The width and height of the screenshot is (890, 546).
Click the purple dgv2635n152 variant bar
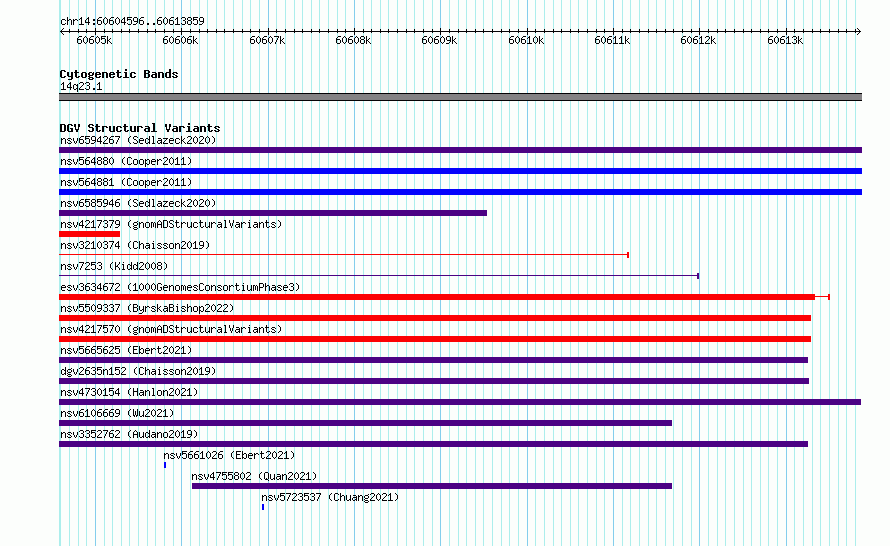[434, 381]
